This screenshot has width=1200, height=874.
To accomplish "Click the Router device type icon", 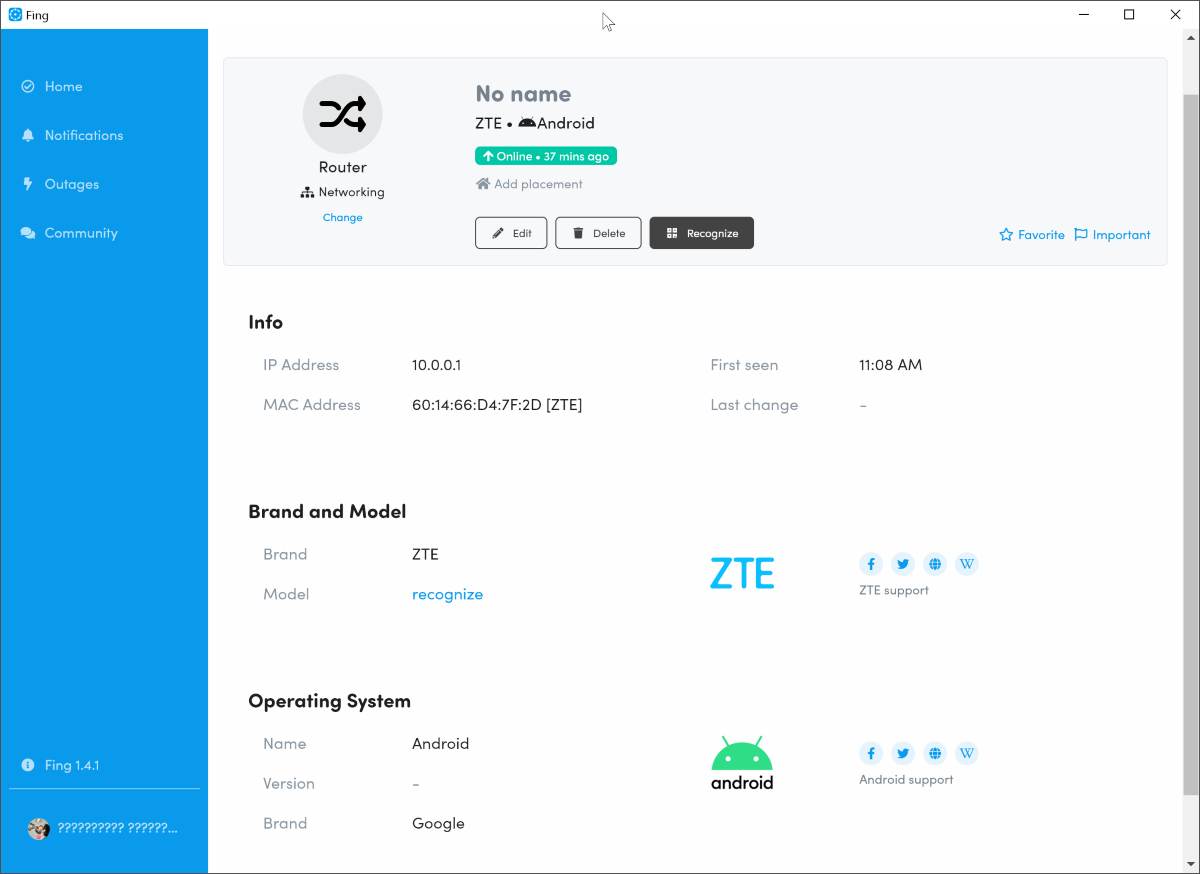I will (343, 114).
